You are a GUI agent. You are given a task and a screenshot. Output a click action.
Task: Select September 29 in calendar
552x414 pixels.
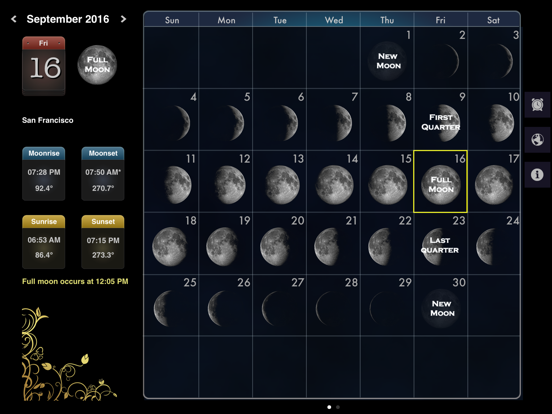(387, 305)
